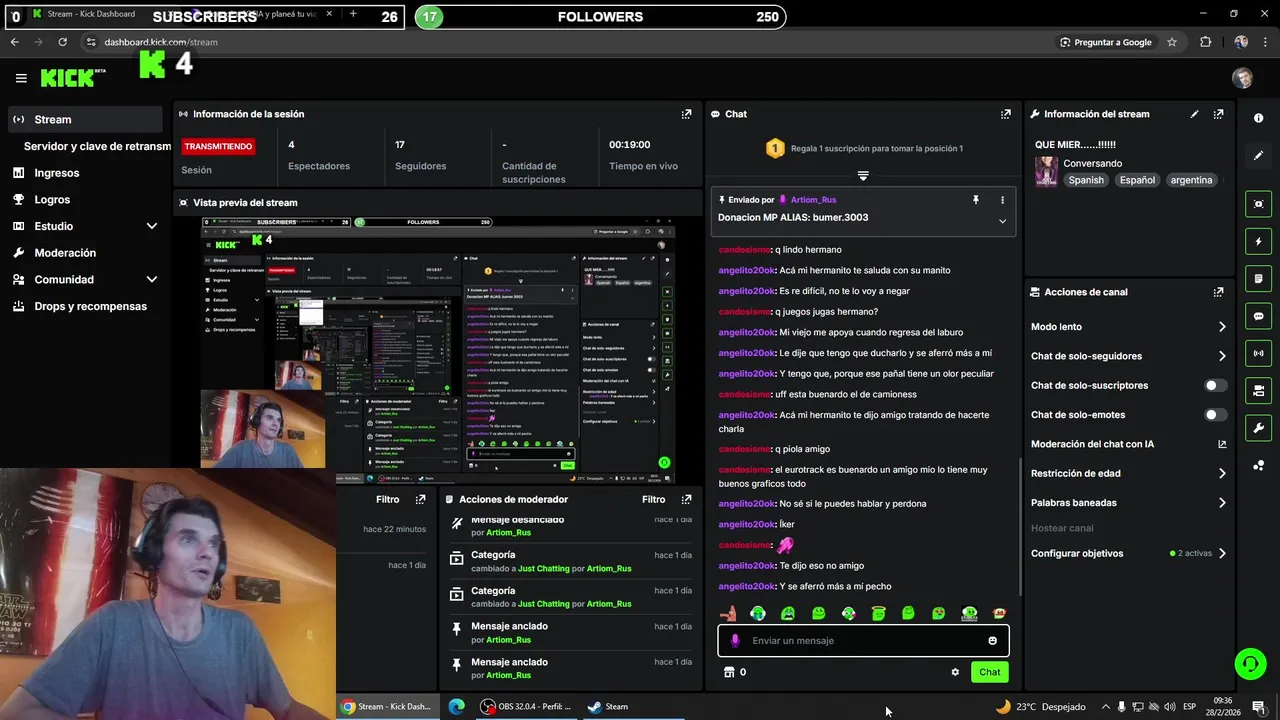Select Stream in the sidebar
This screenshot has width=1280, height=720.
(x=85, y=119)
